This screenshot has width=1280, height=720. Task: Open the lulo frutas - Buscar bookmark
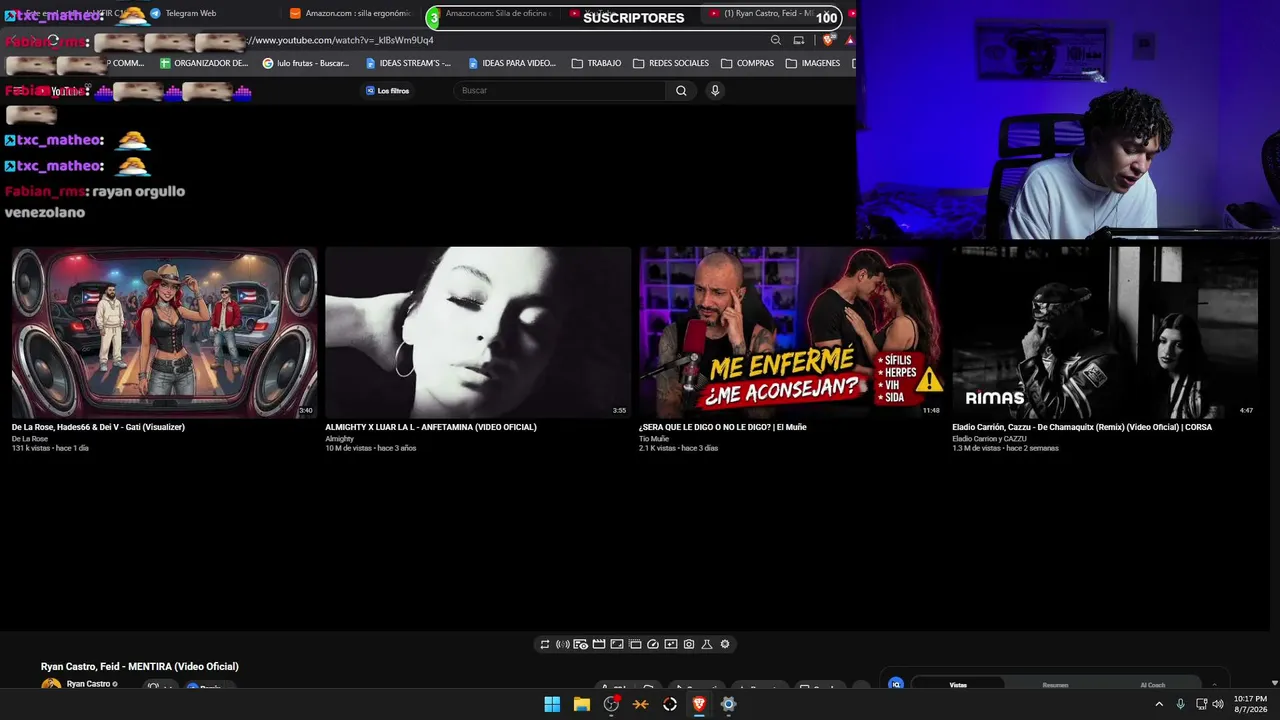point(306,63)
